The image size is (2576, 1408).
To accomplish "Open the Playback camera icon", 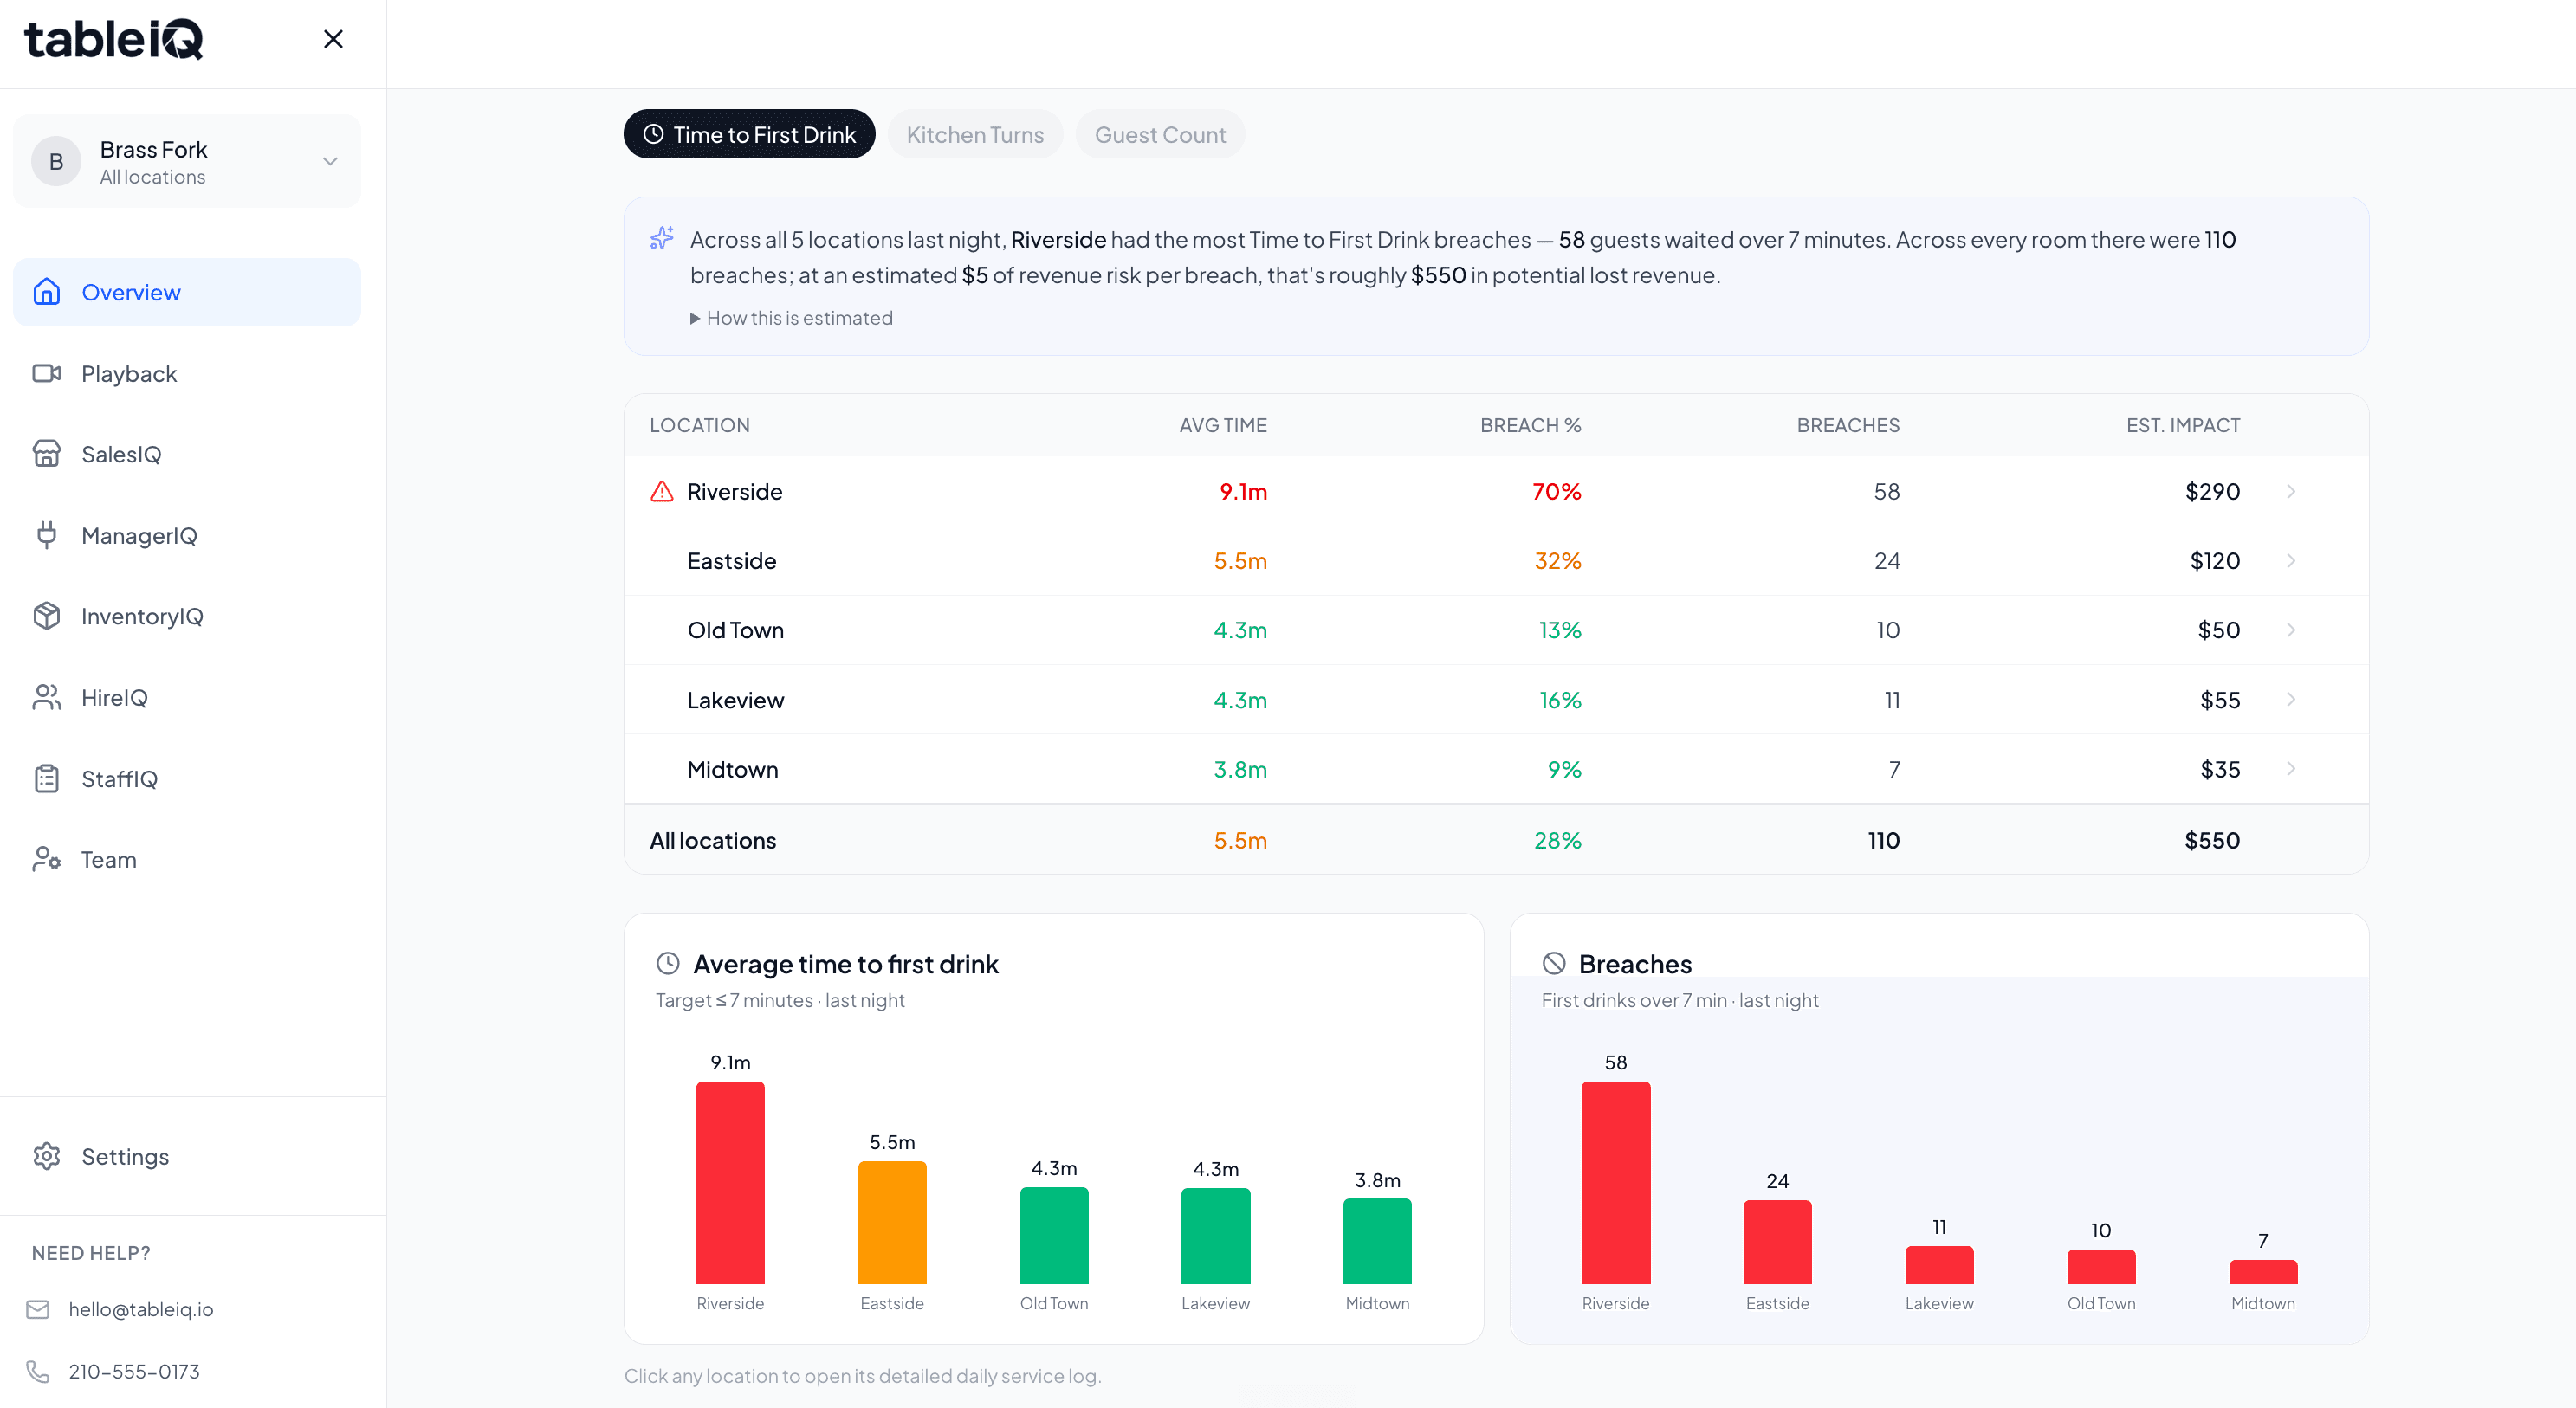I will pos(47,373).
